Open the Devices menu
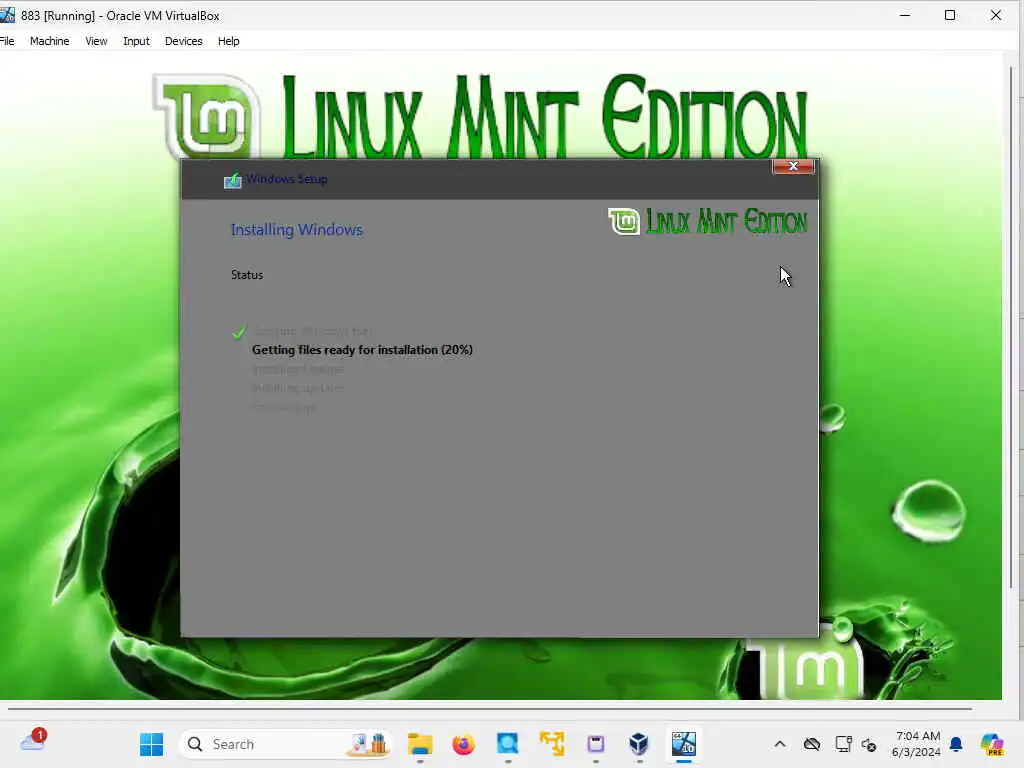 point(184,41)
